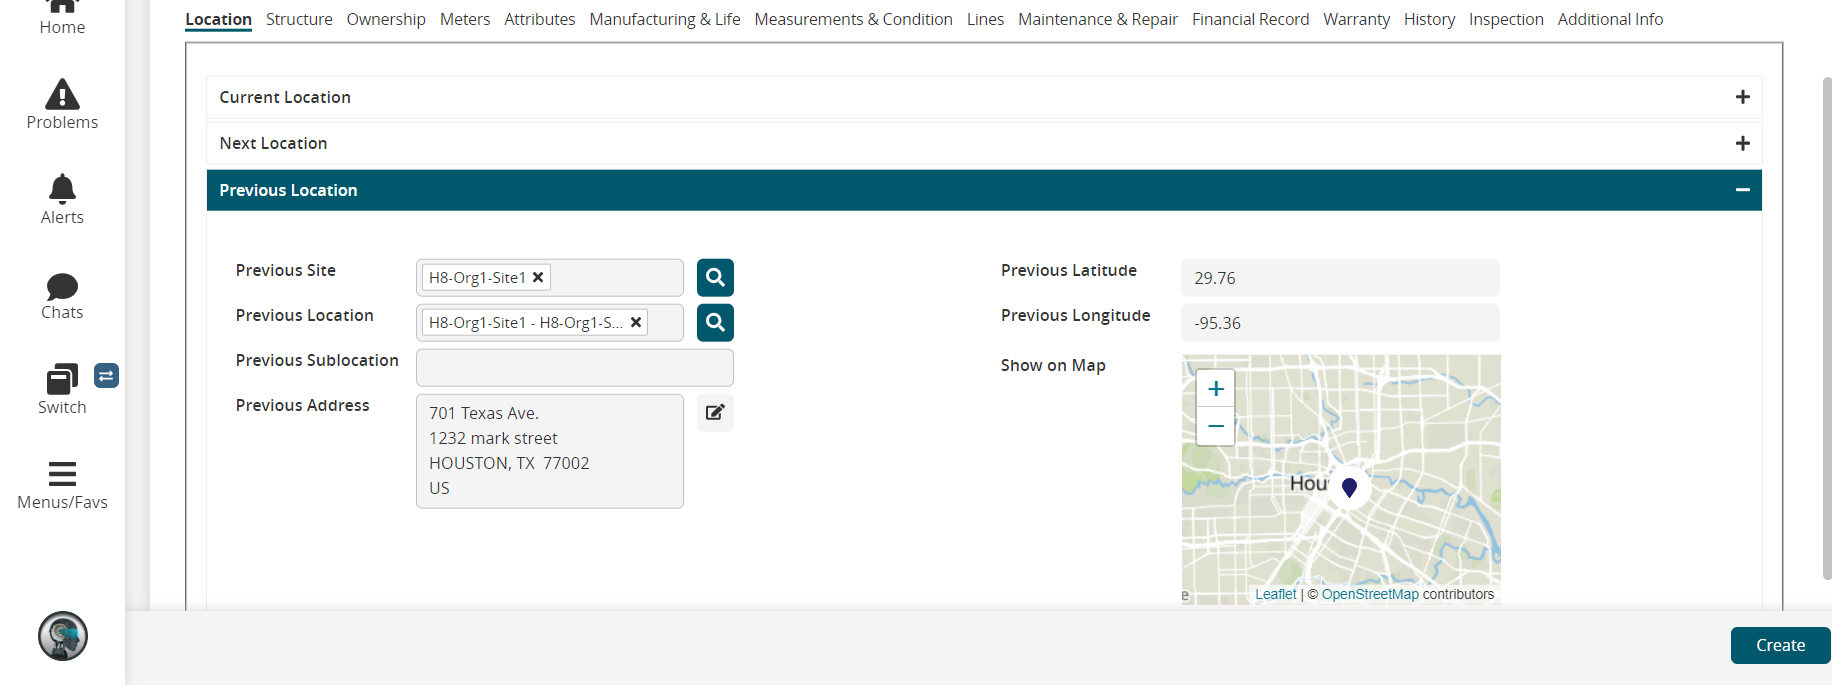
Task: Switch to the Attributes tab
Action: (540, 19)
